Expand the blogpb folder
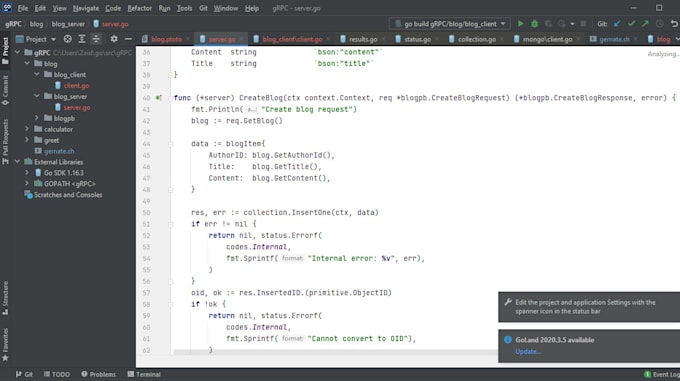This screenshot has height=381, width=680. [x=37, y=118]
